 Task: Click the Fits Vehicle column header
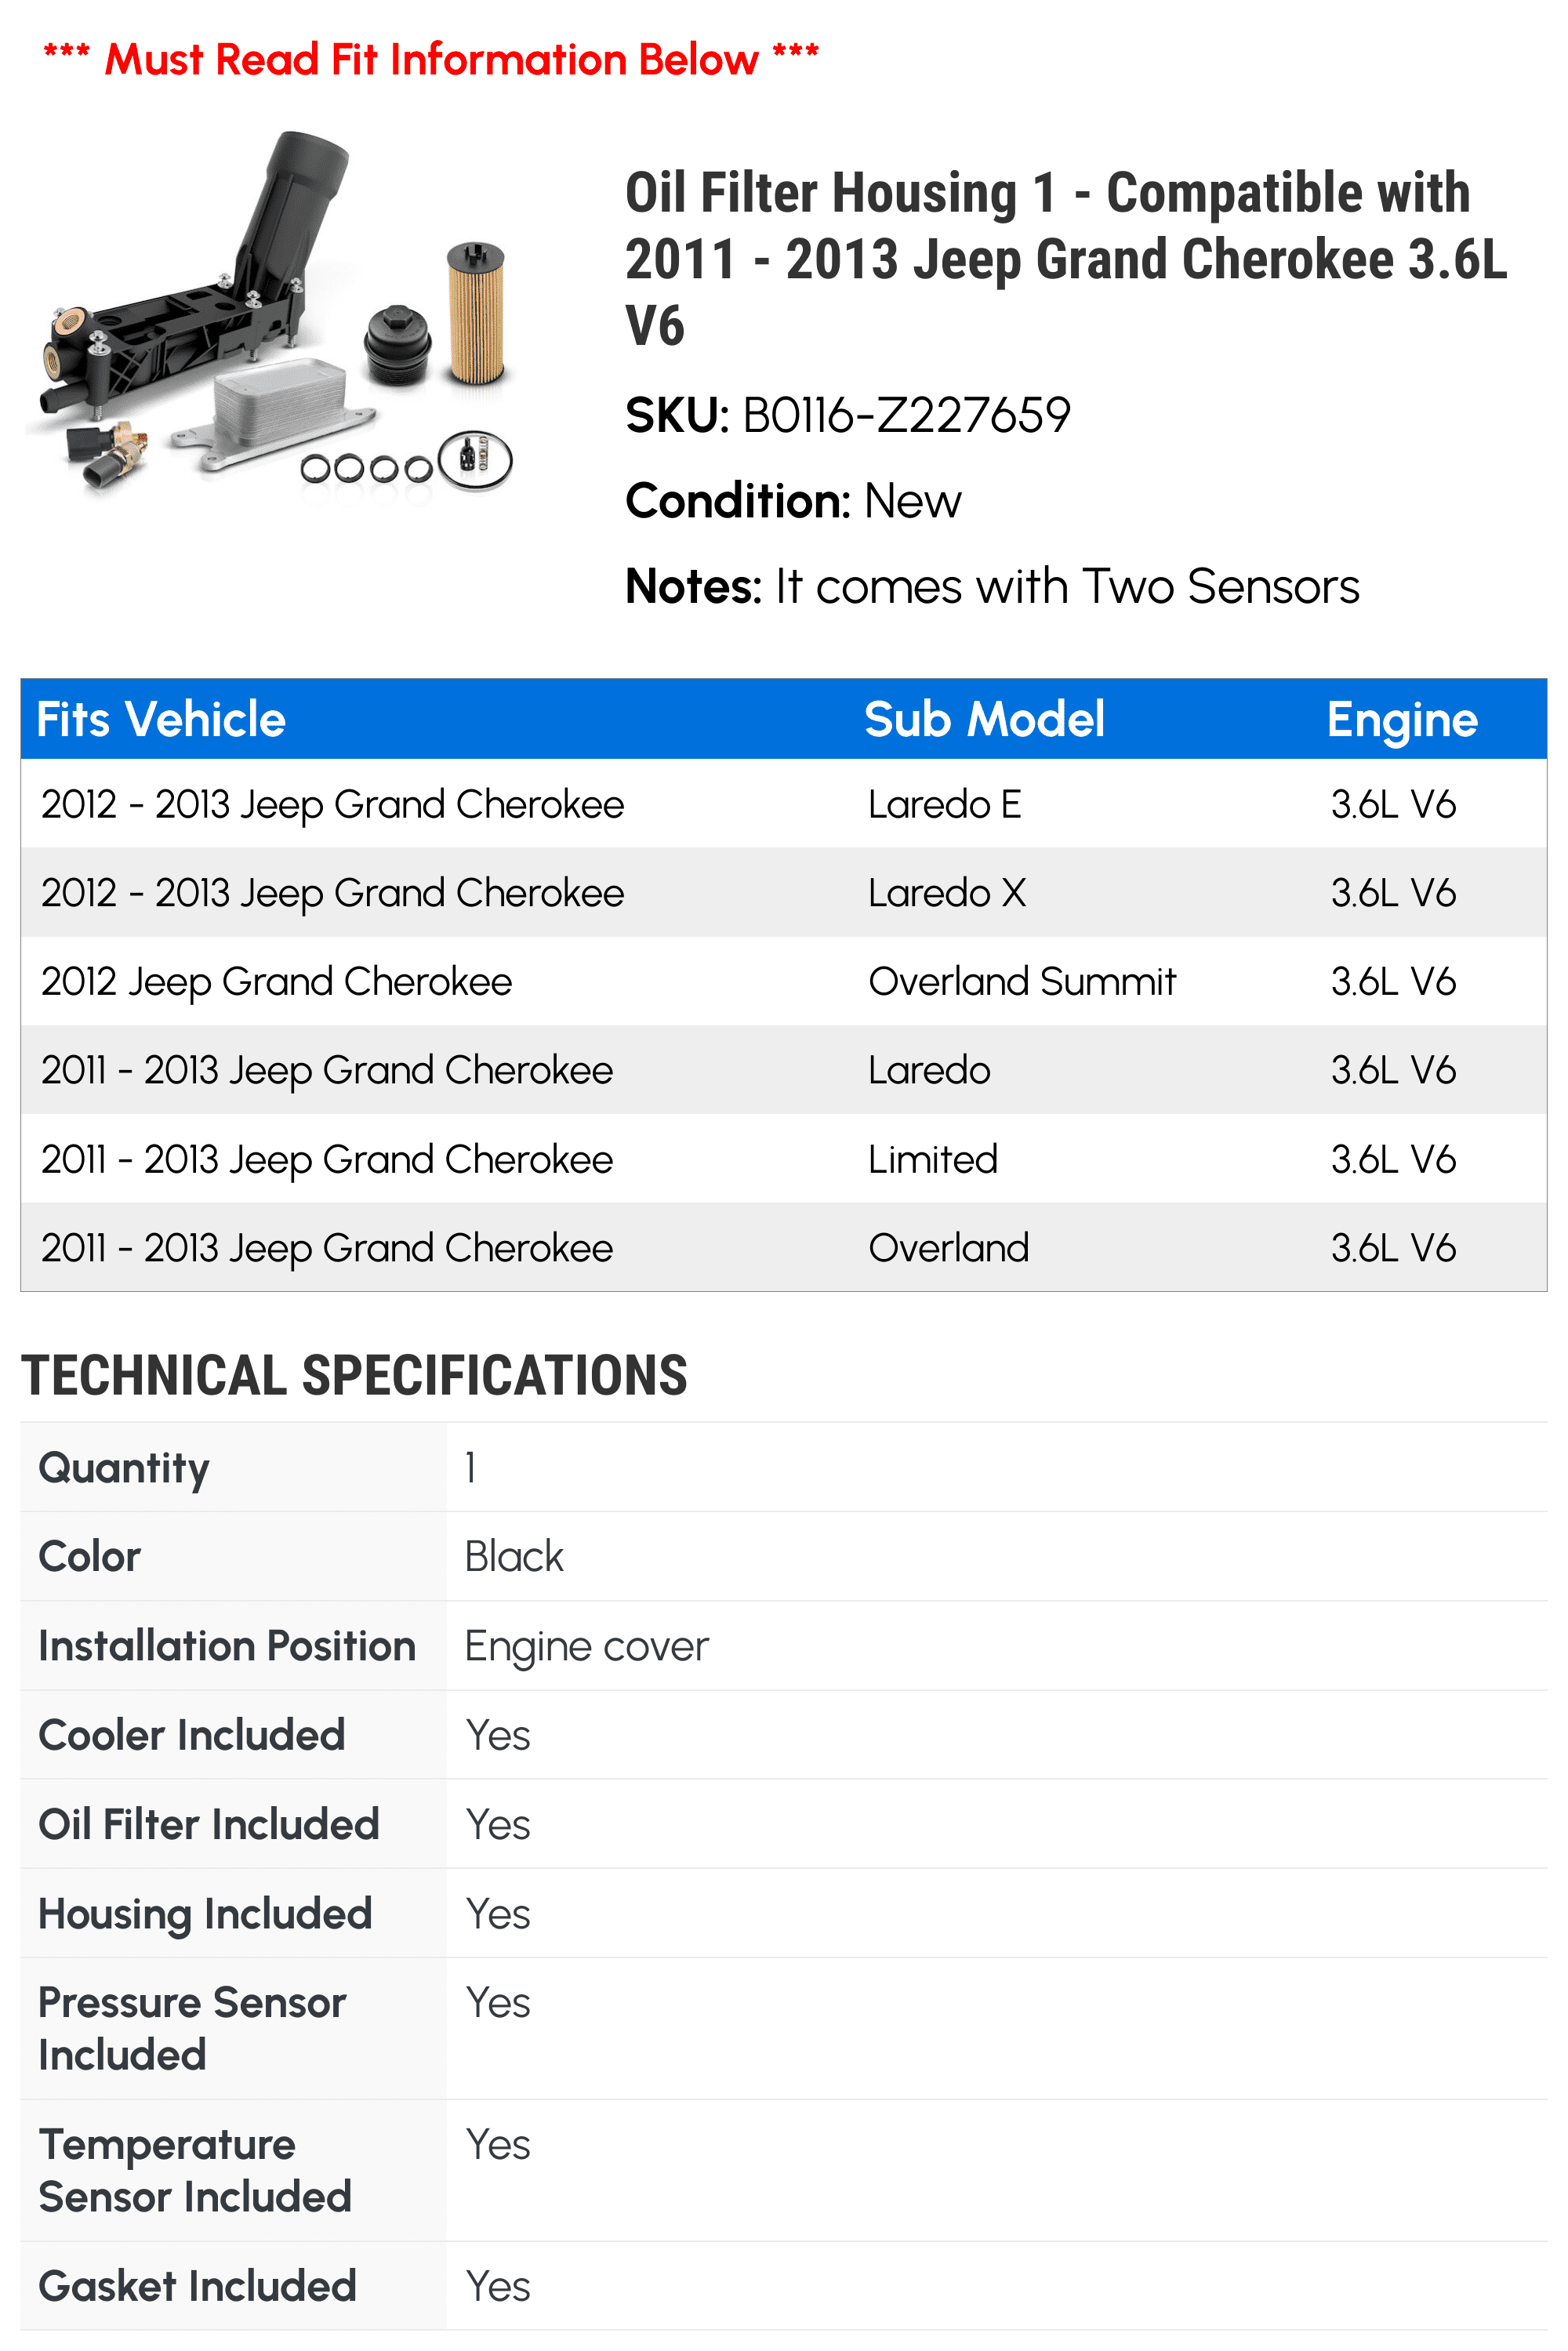click(161, 719)
